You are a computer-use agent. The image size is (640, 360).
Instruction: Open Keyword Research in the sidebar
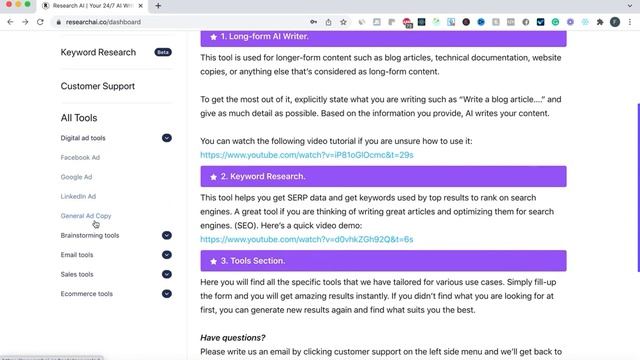pos(98,52)
